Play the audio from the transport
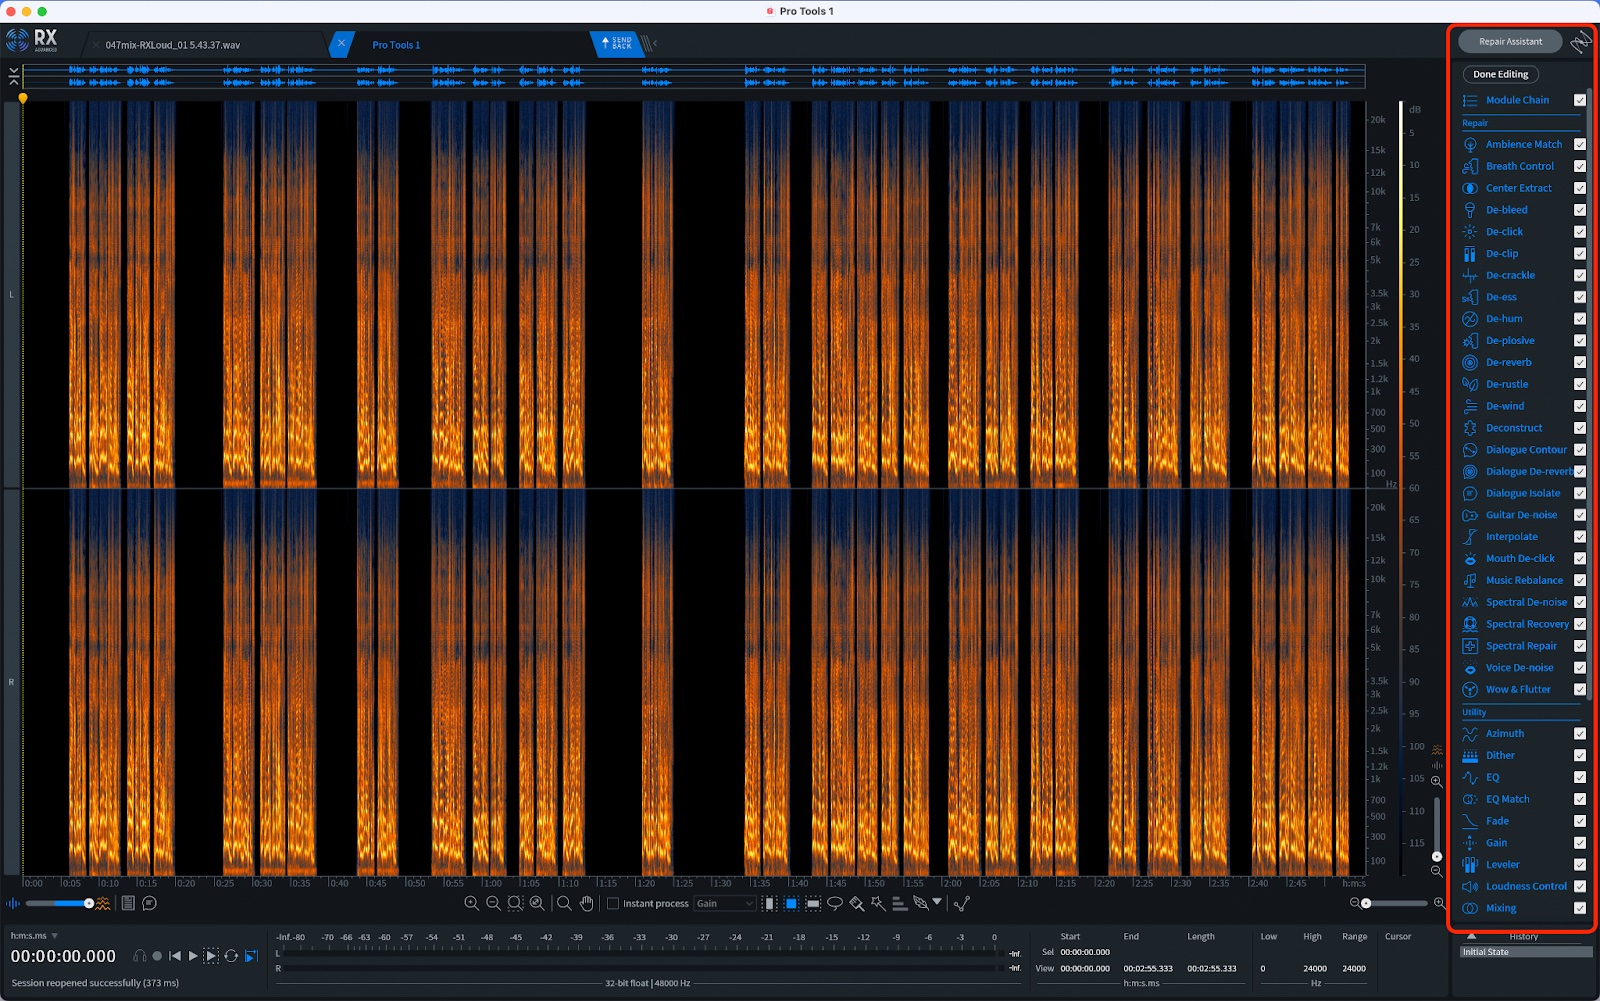The image size is (1600, 1001). coord(193,956)
